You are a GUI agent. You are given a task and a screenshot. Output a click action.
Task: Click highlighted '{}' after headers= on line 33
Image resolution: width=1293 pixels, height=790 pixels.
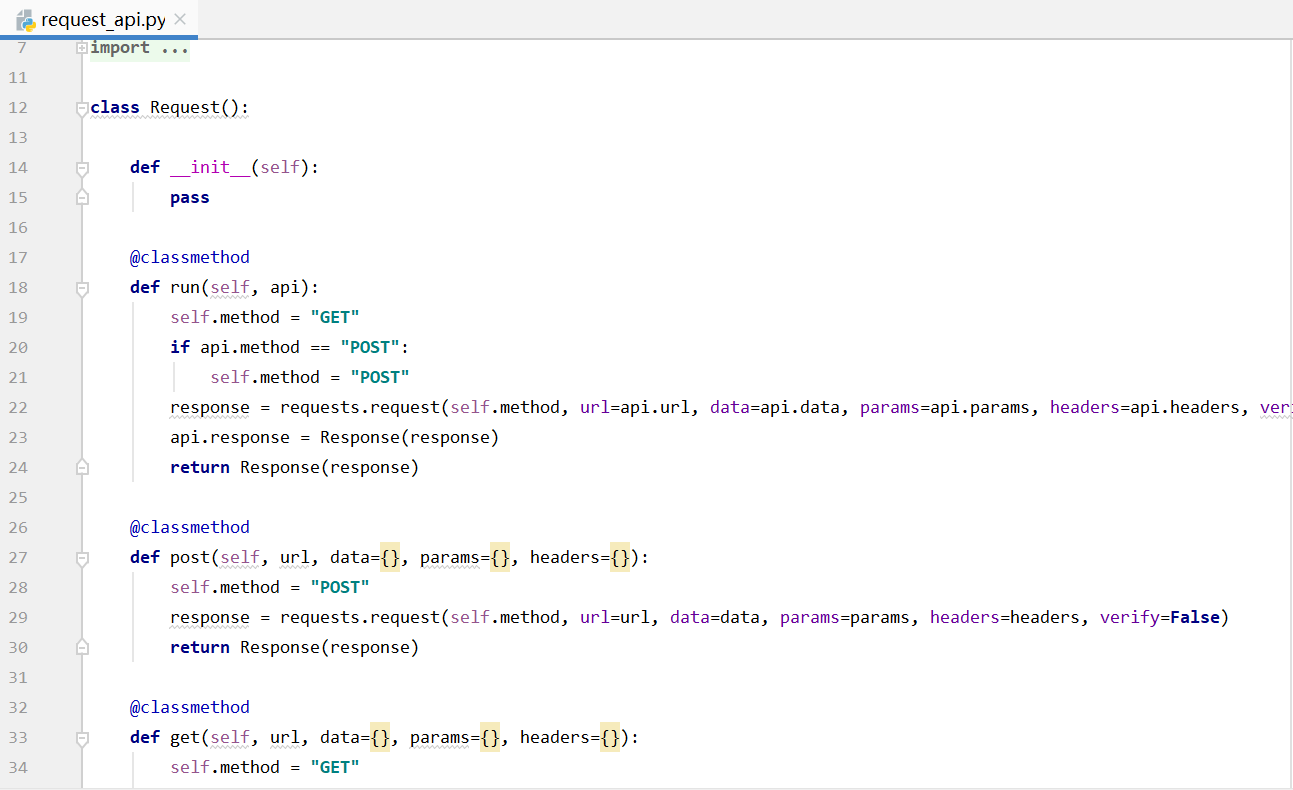610,737
